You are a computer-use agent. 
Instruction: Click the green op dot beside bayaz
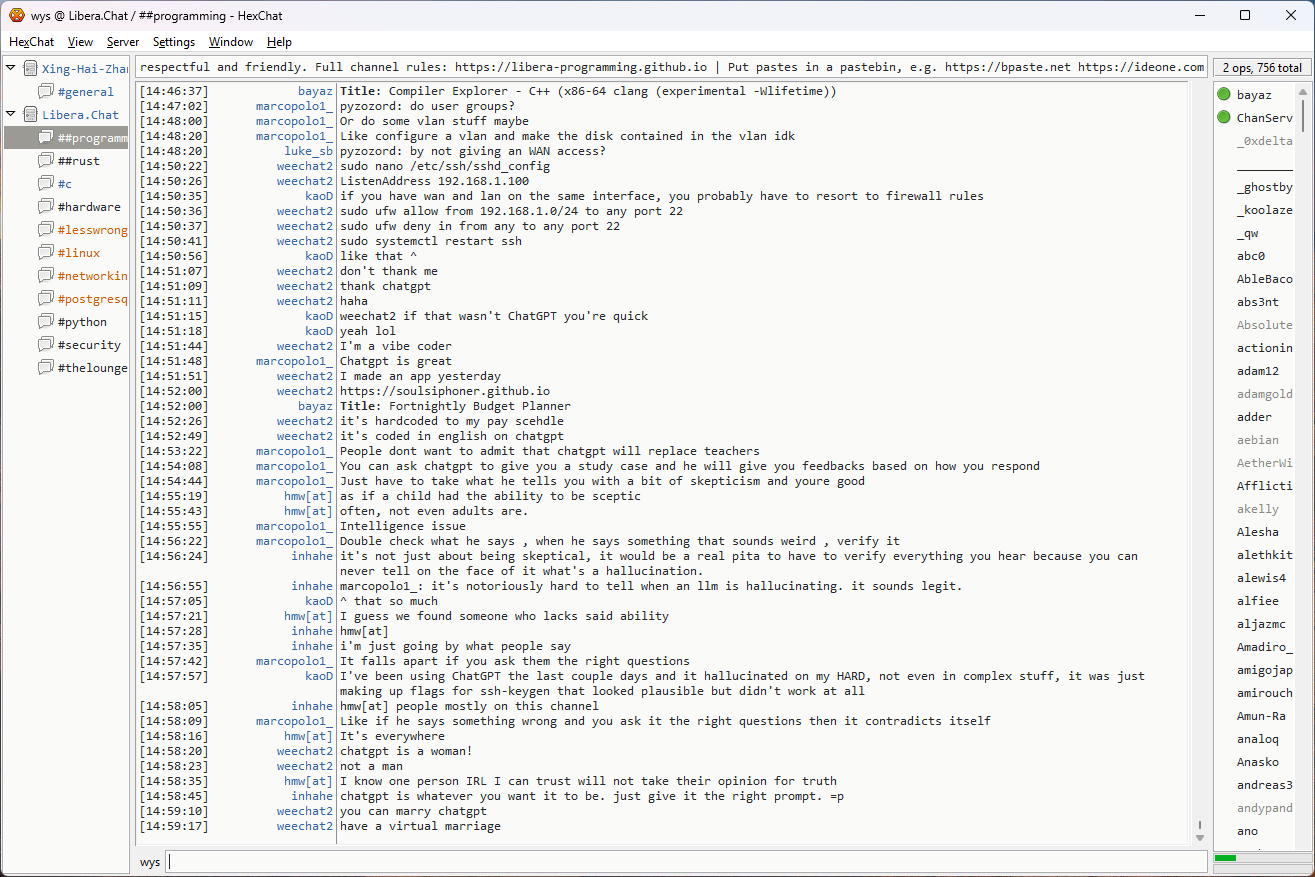point(1224,95)
